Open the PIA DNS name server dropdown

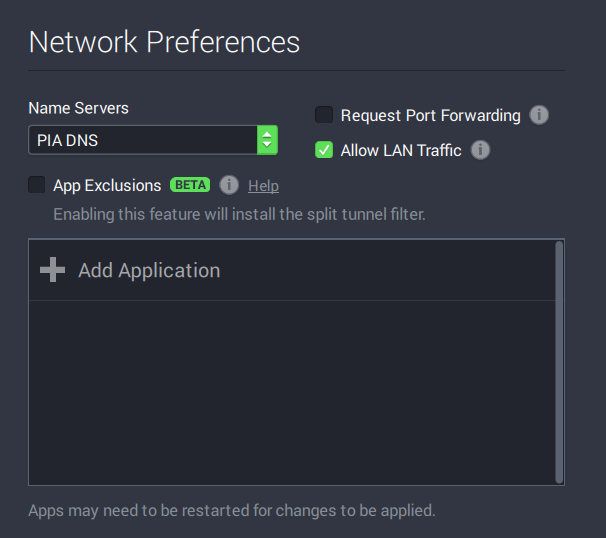point(142,140)
